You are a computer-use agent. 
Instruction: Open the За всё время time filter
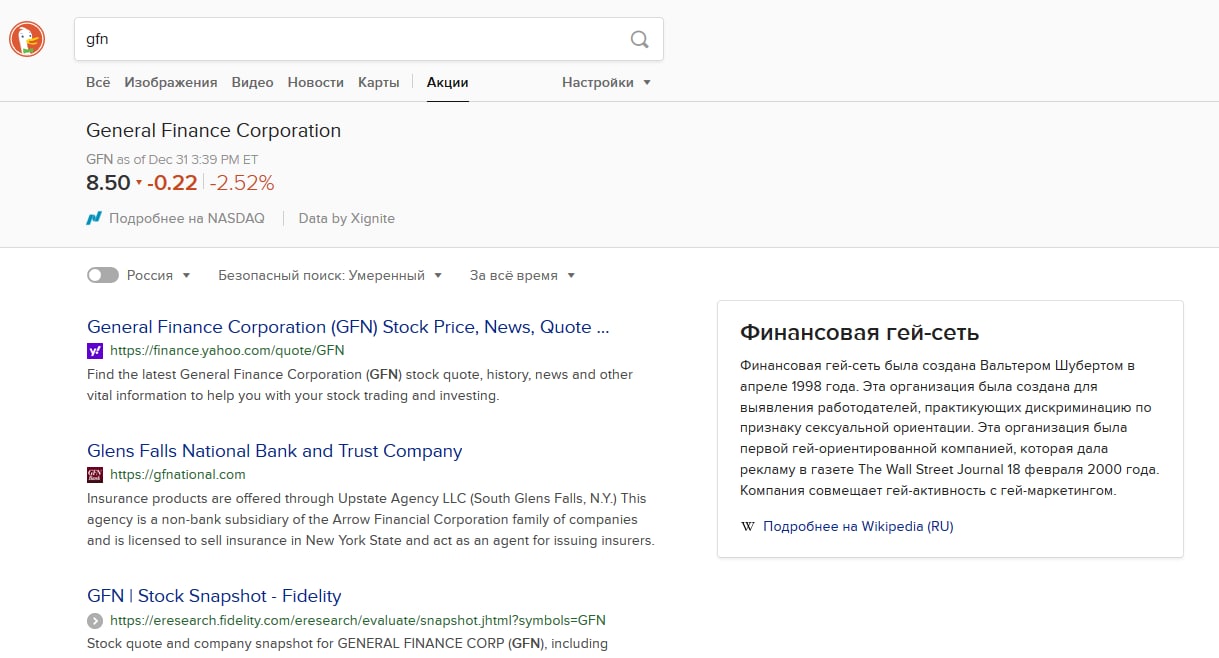(522, 275)
